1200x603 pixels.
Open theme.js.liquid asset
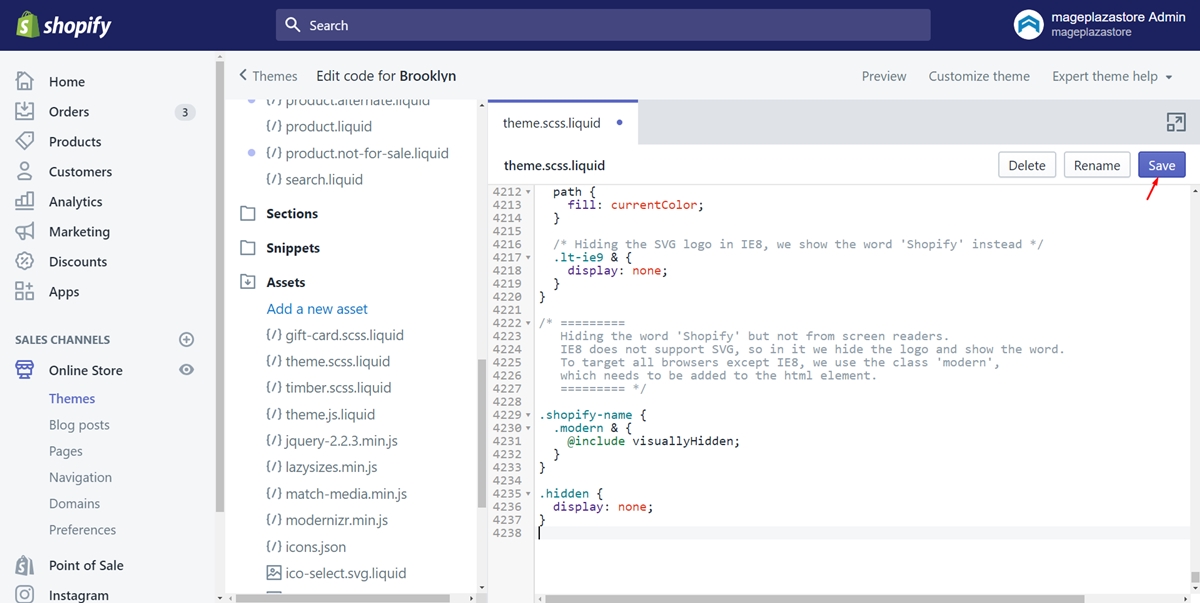point(330,414)
